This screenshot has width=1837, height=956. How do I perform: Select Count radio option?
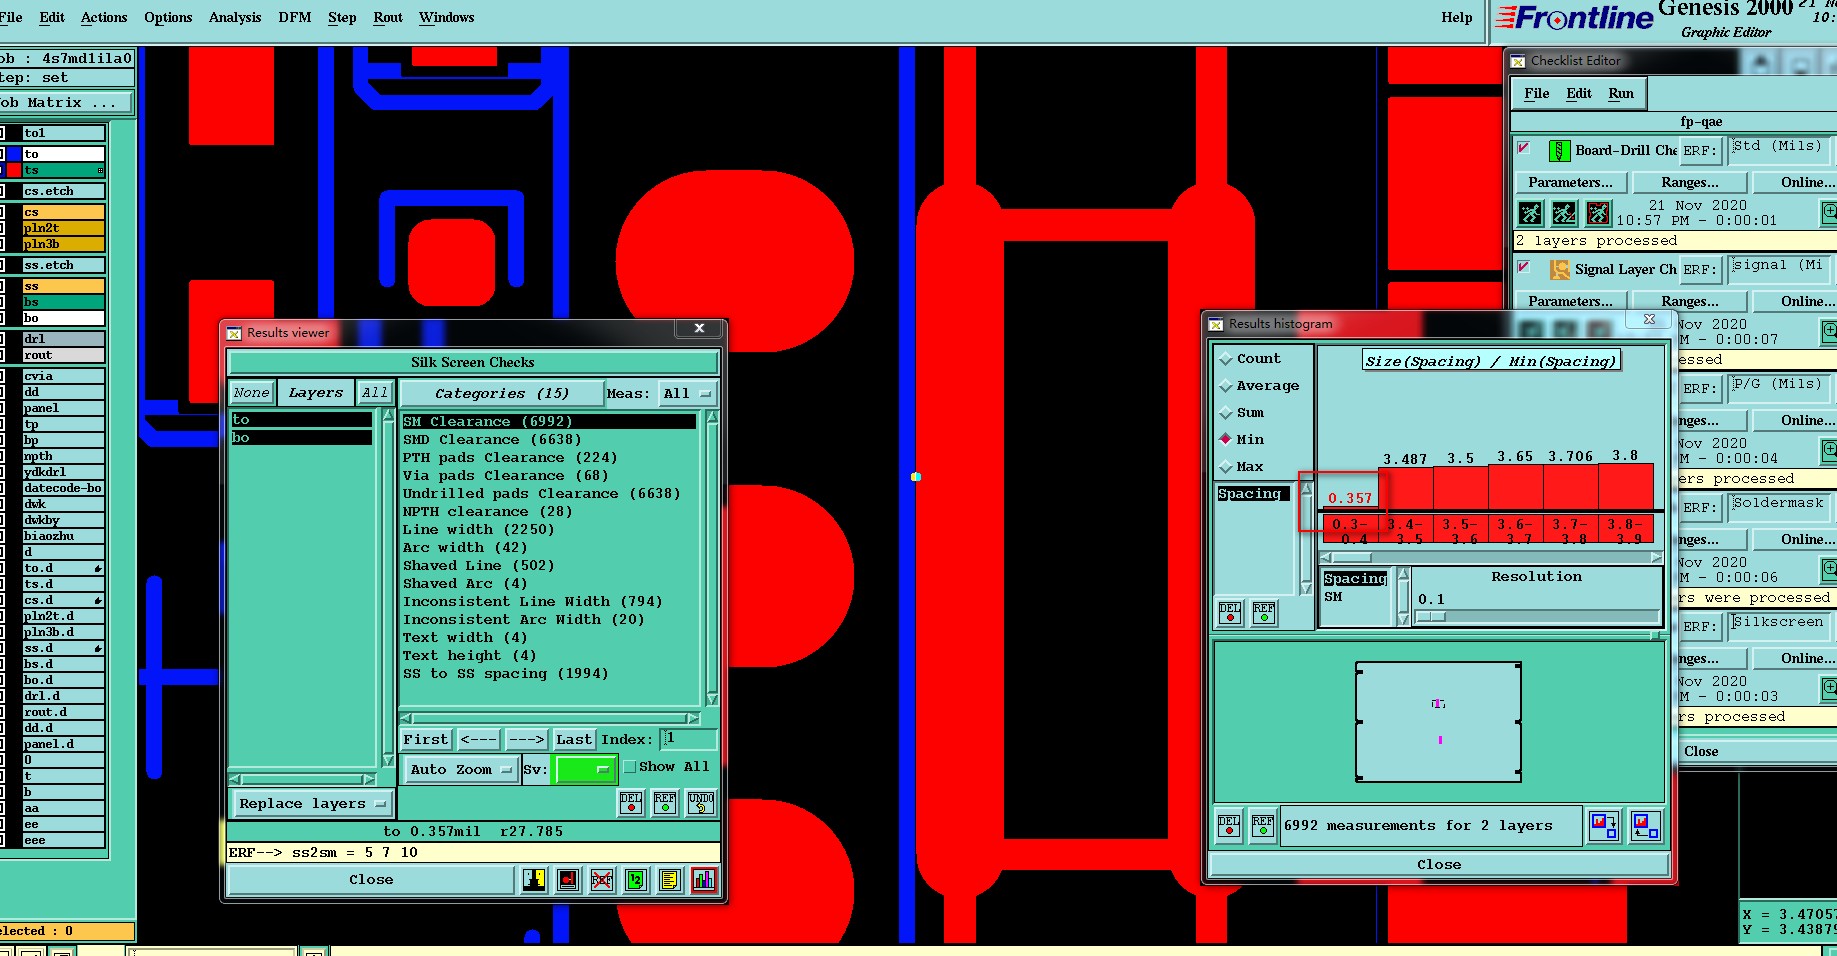click(x=1226, y=359)
